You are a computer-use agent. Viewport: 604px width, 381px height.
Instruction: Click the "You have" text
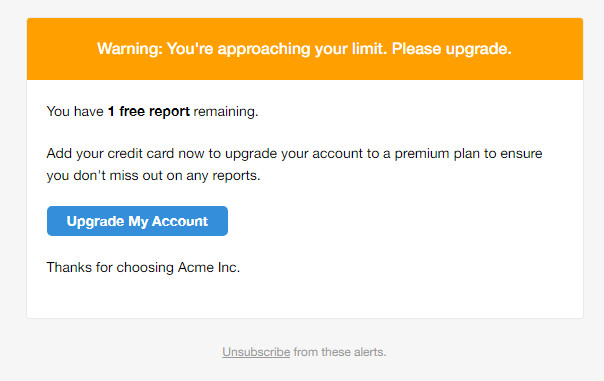point(75,111)
